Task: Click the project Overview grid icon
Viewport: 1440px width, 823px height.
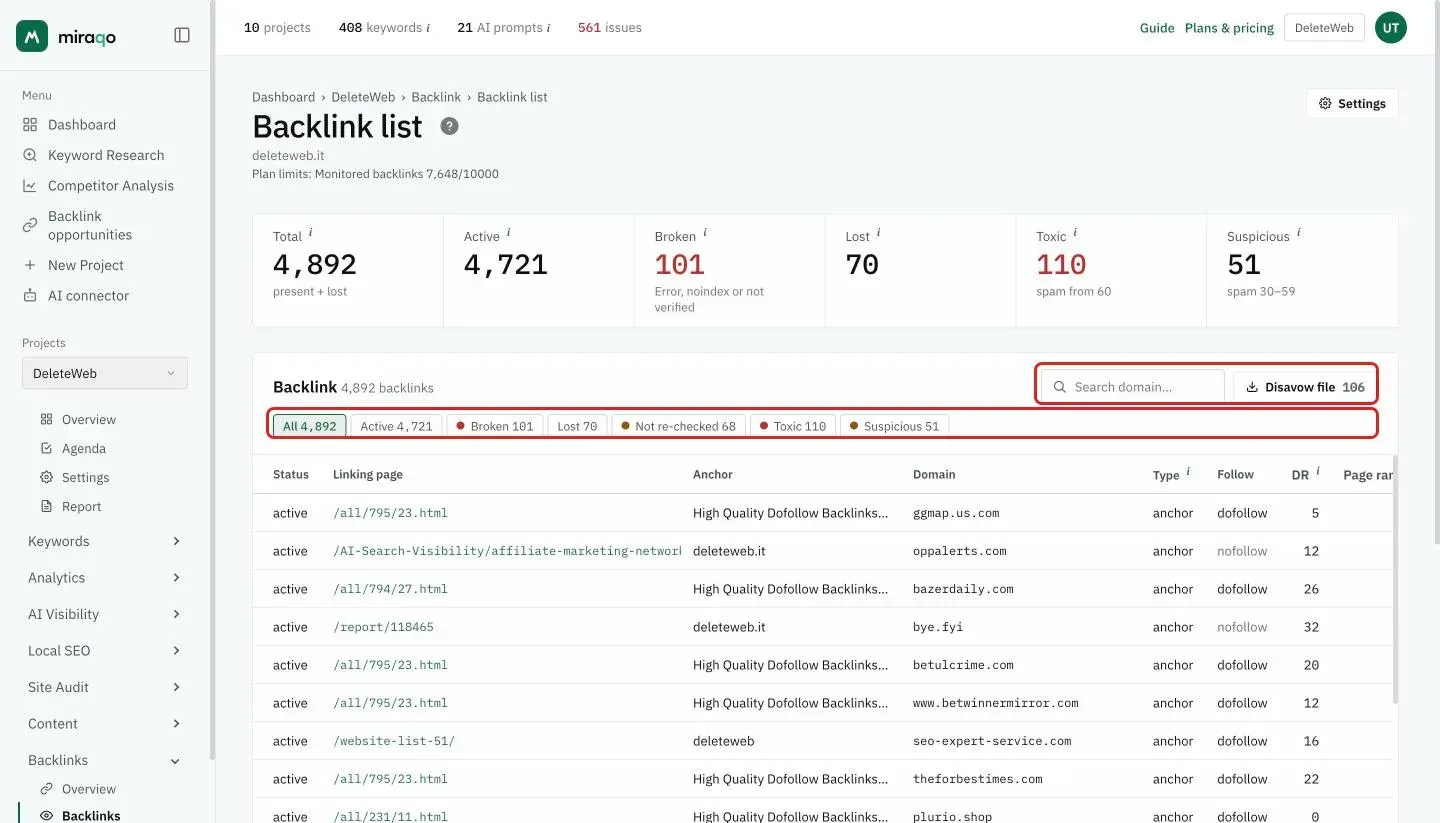Action: 46,419
